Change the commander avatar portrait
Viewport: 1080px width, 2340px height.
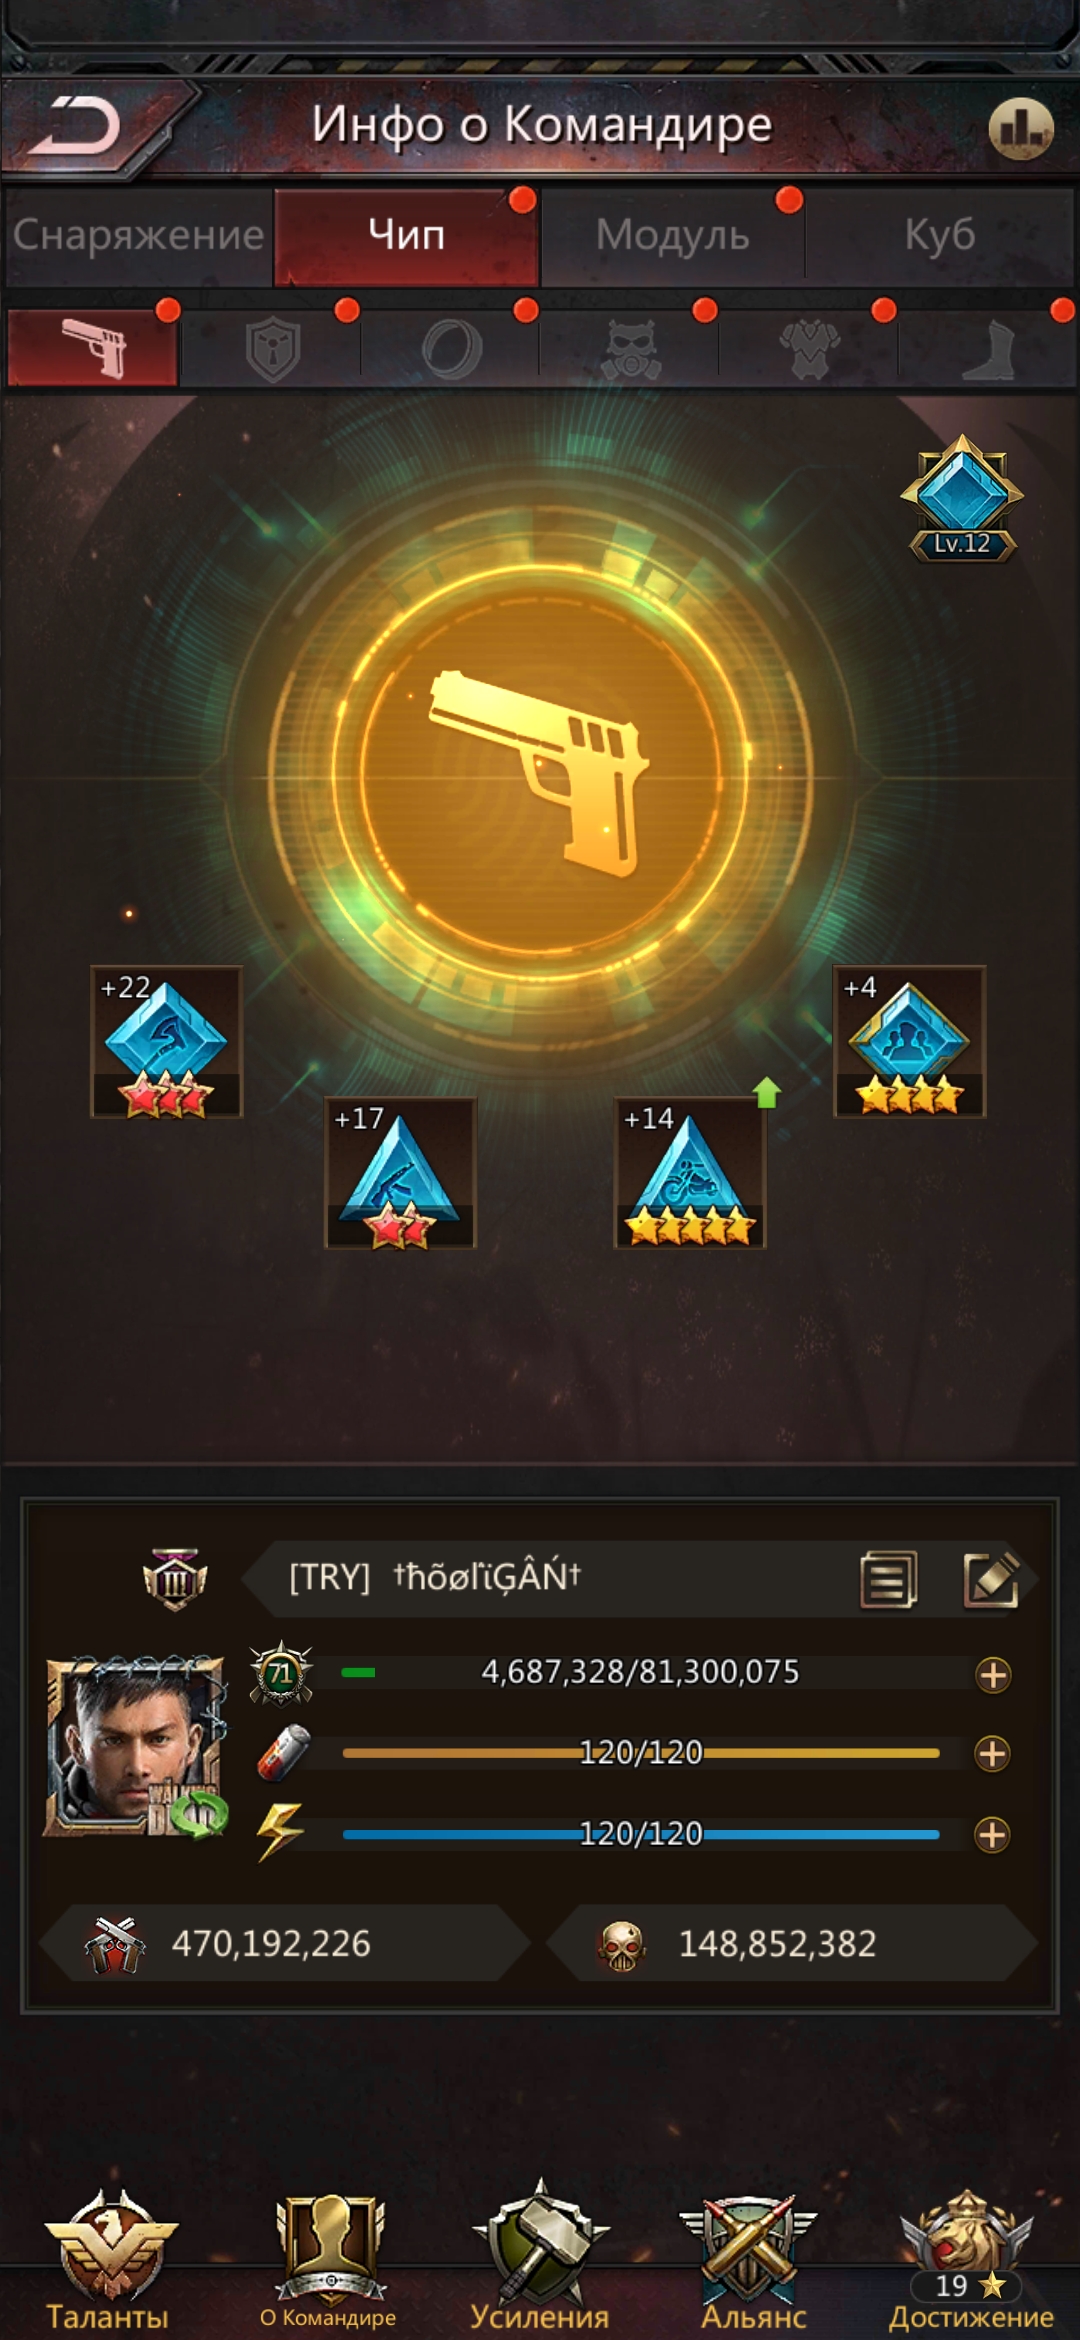[x=137, y=1747]
